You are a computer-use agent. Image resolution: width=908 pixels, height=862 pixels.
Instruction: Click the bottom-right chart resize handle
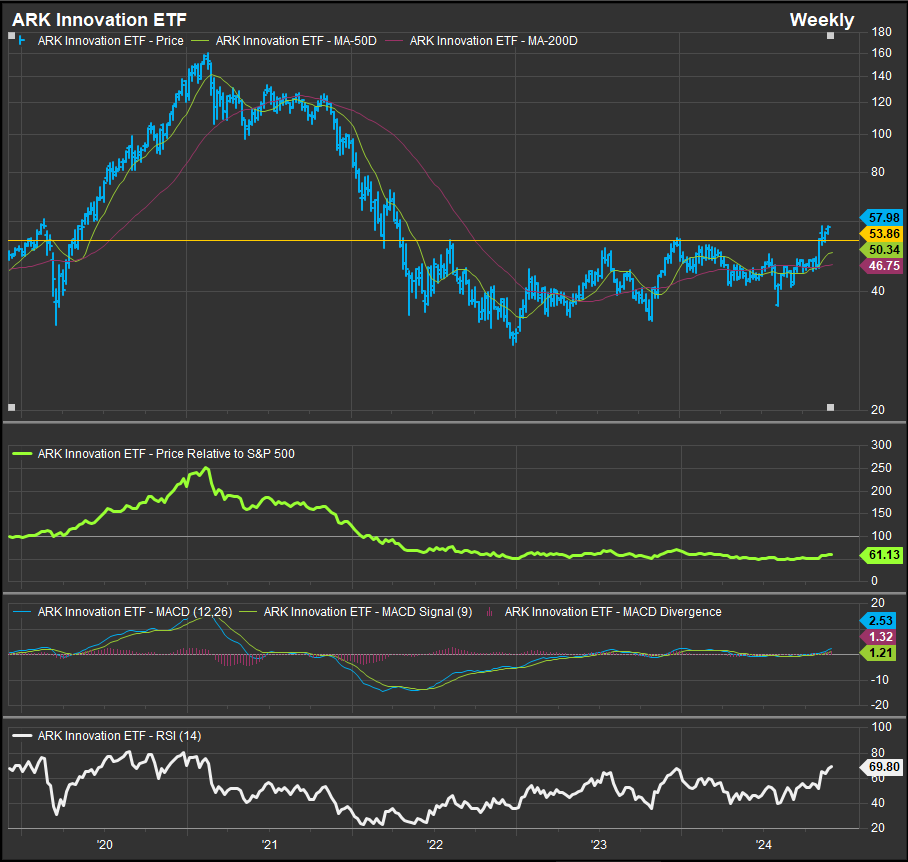tap(830, 407)
